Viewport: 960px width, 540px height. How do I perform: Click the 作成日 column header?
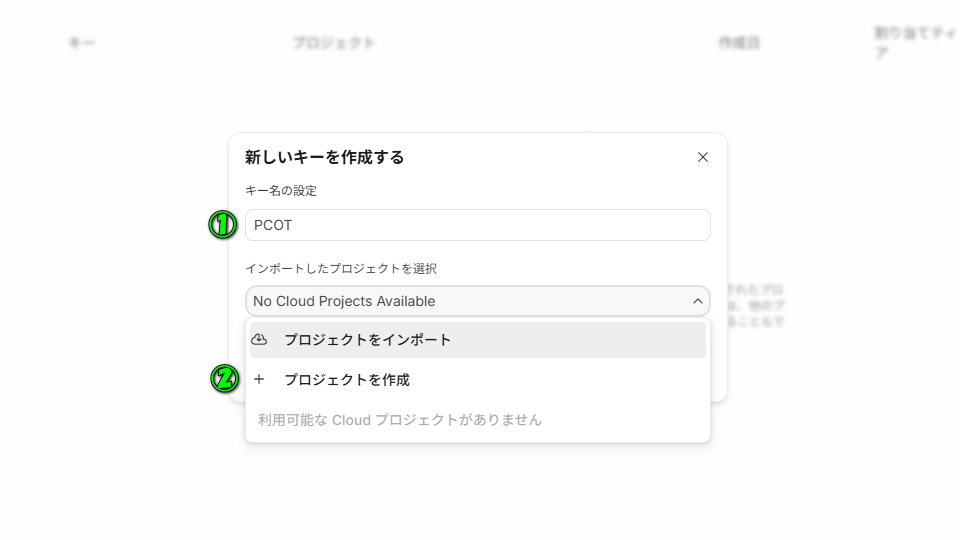(x=739, y=43)
